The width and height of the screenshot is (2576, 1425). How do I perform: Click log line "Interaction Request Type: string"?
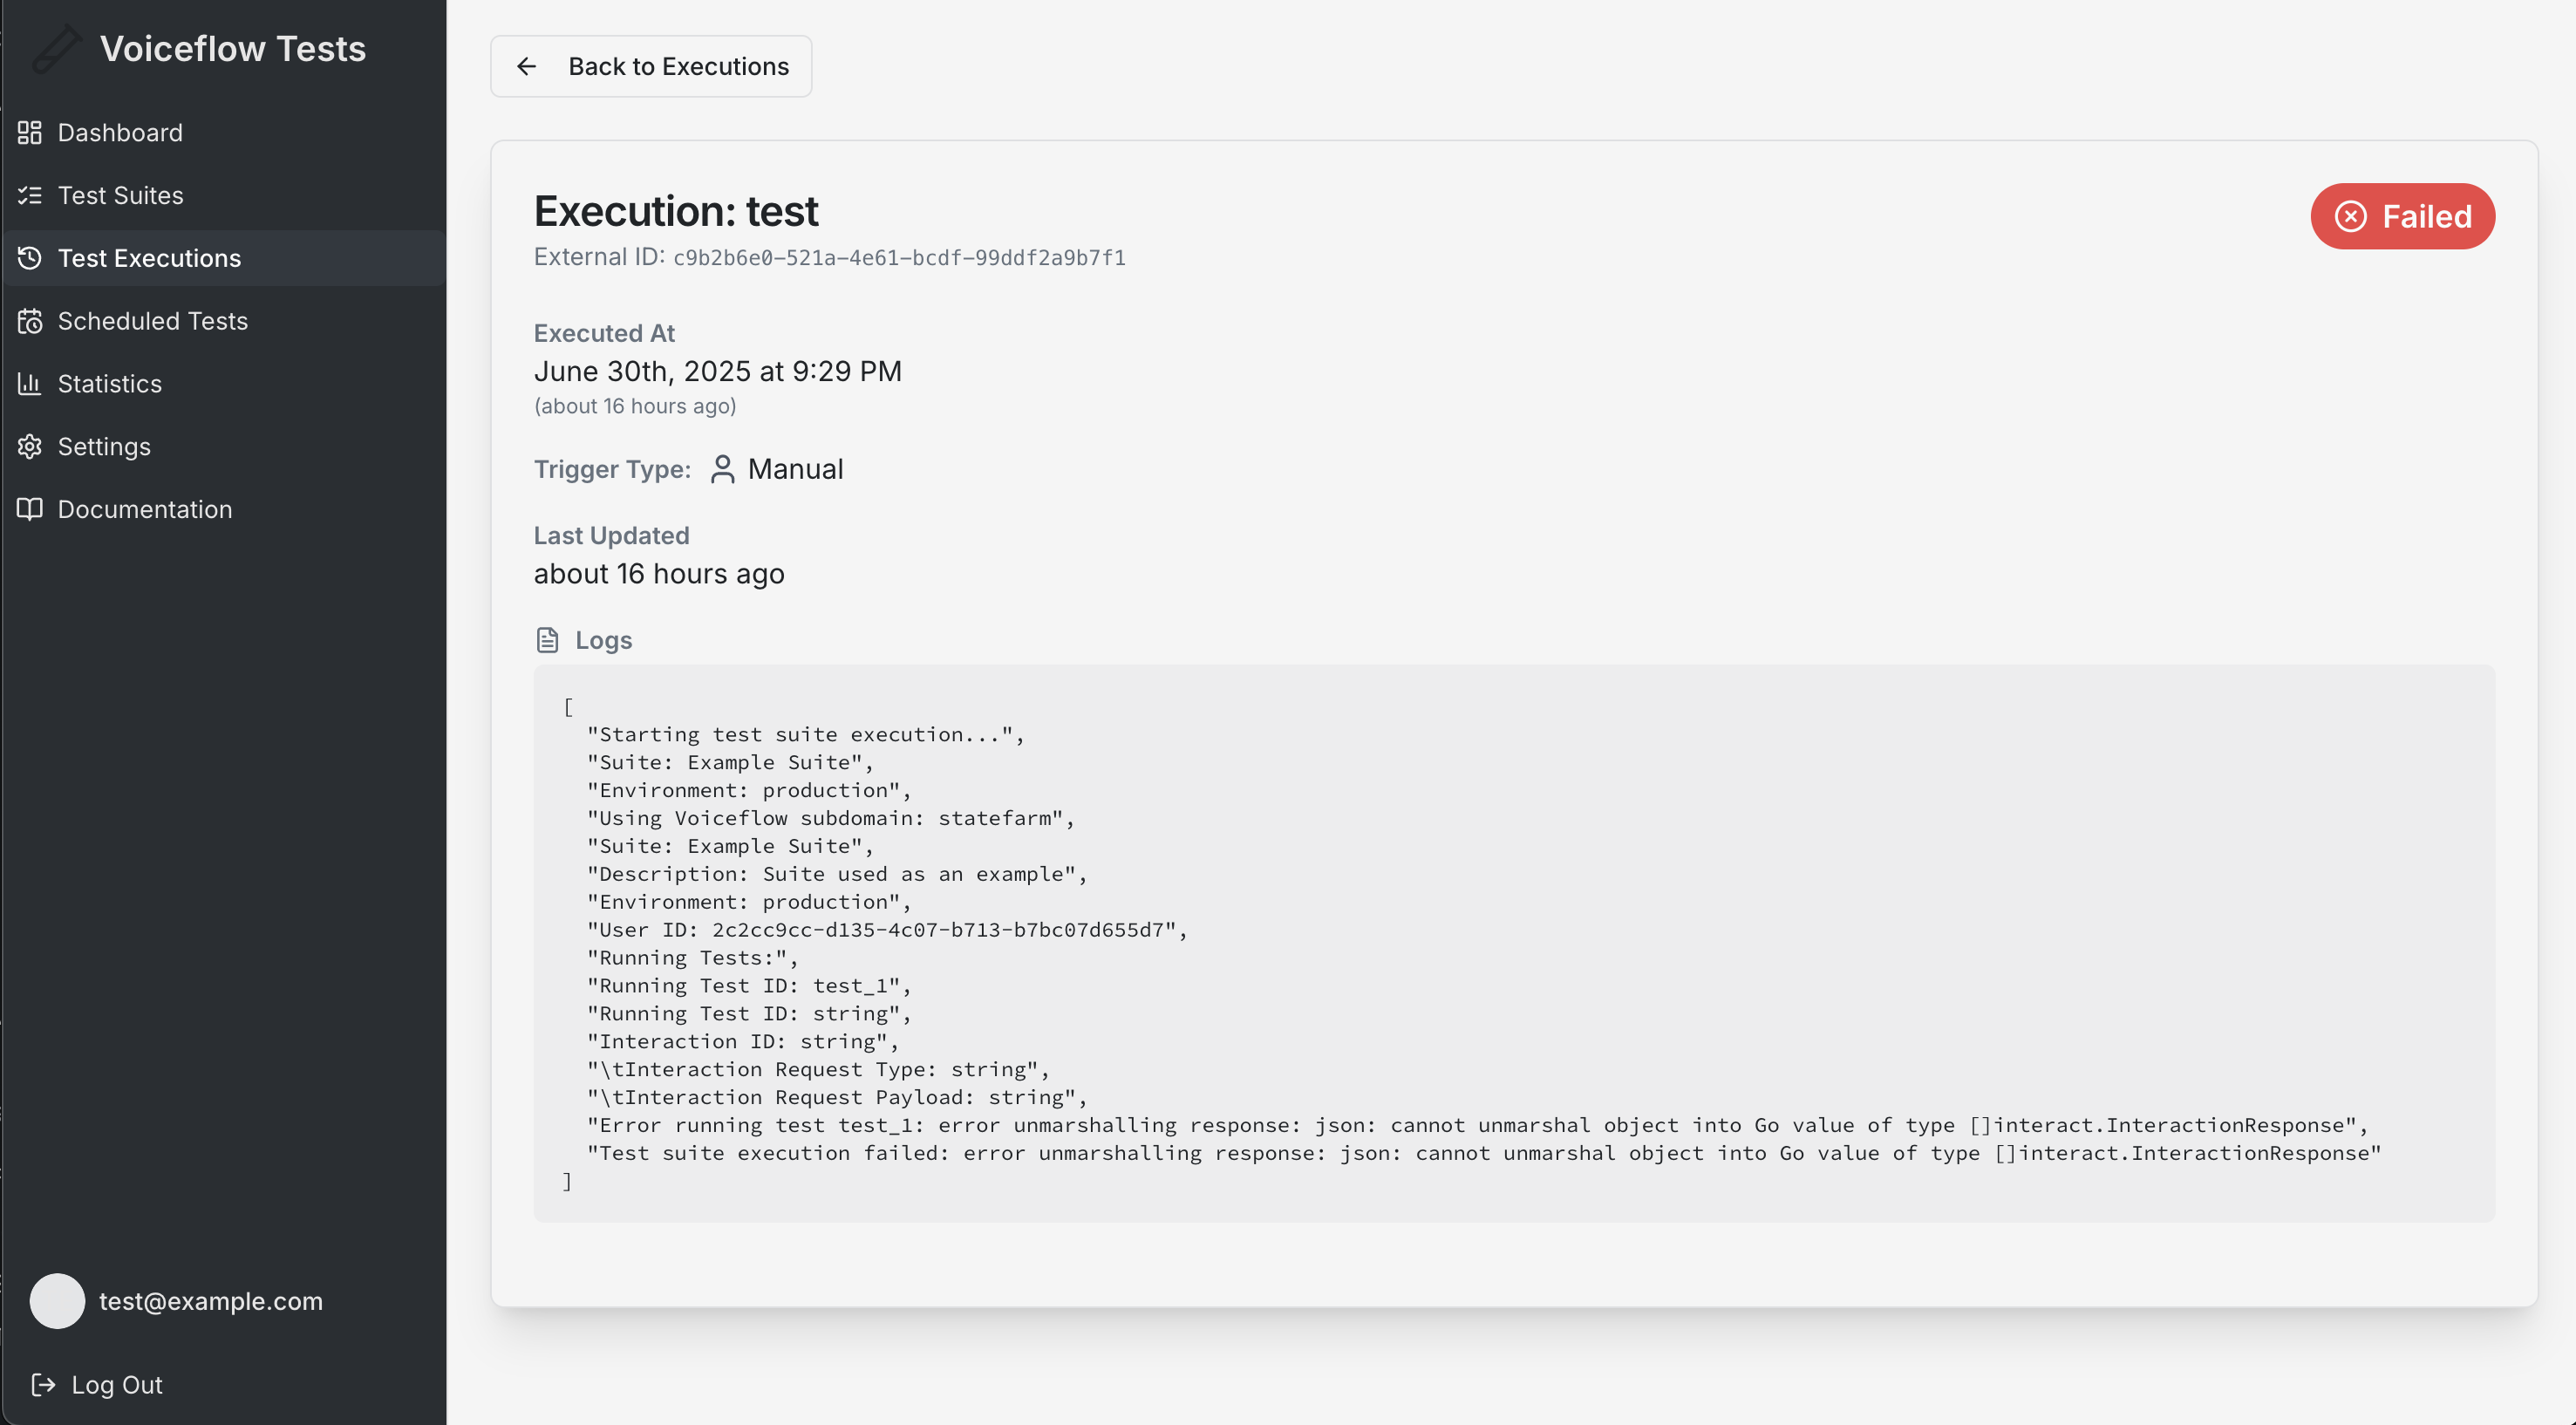818,1069
